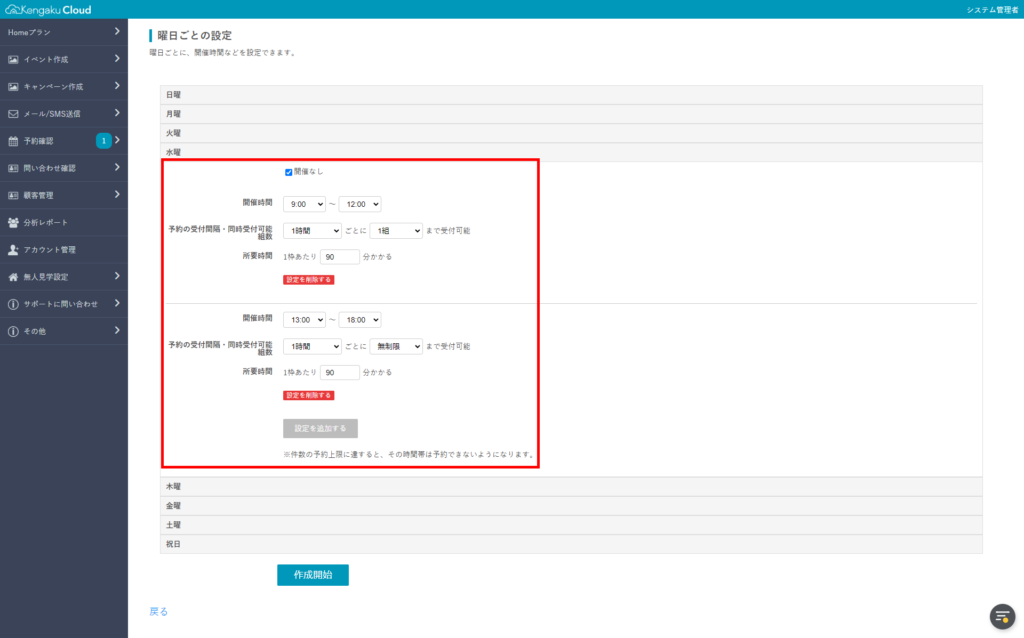Click the 無人見学設定 house icon
Image resolution: width=1024 pixels, height=638 pixels.
[13, 277]
